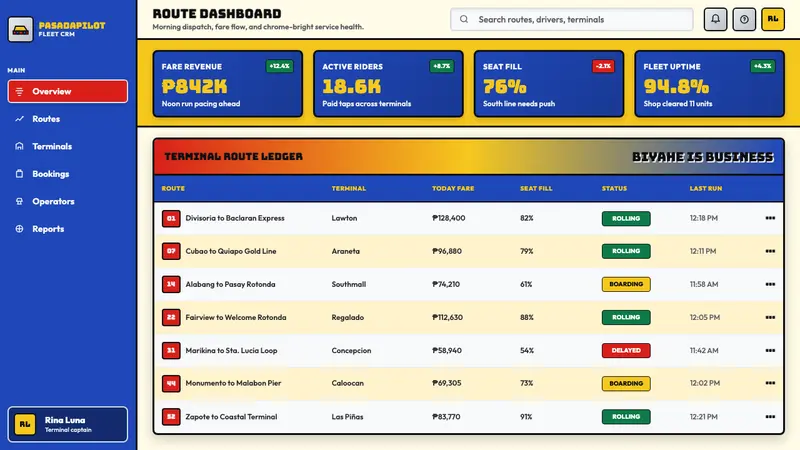
Task: Click the +4.3% badge on Fleet Uptime
Action: click(762, 66)
